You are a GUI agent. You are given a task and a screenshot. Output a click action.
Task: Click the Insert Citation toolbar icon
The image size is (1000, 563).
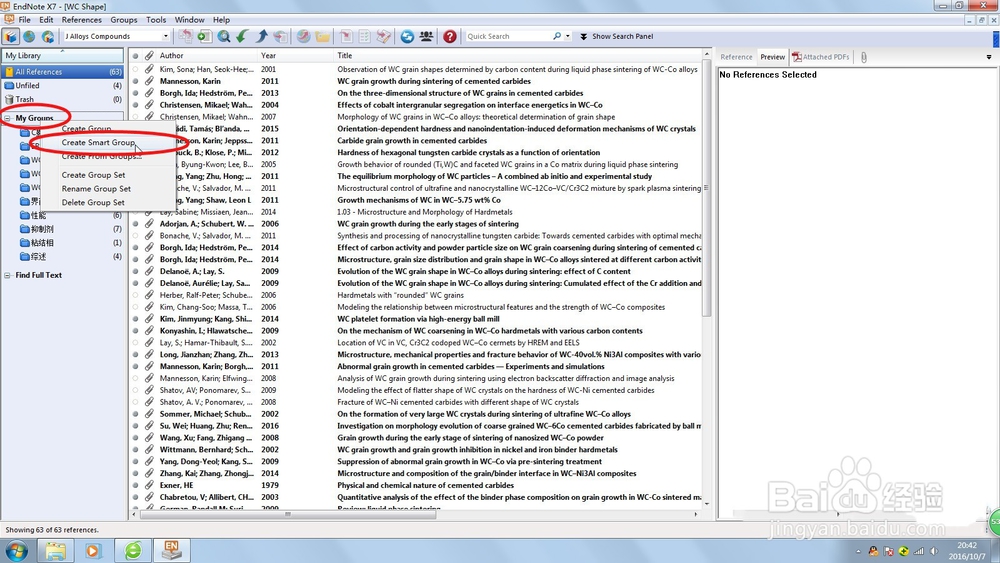coord(346,36)
